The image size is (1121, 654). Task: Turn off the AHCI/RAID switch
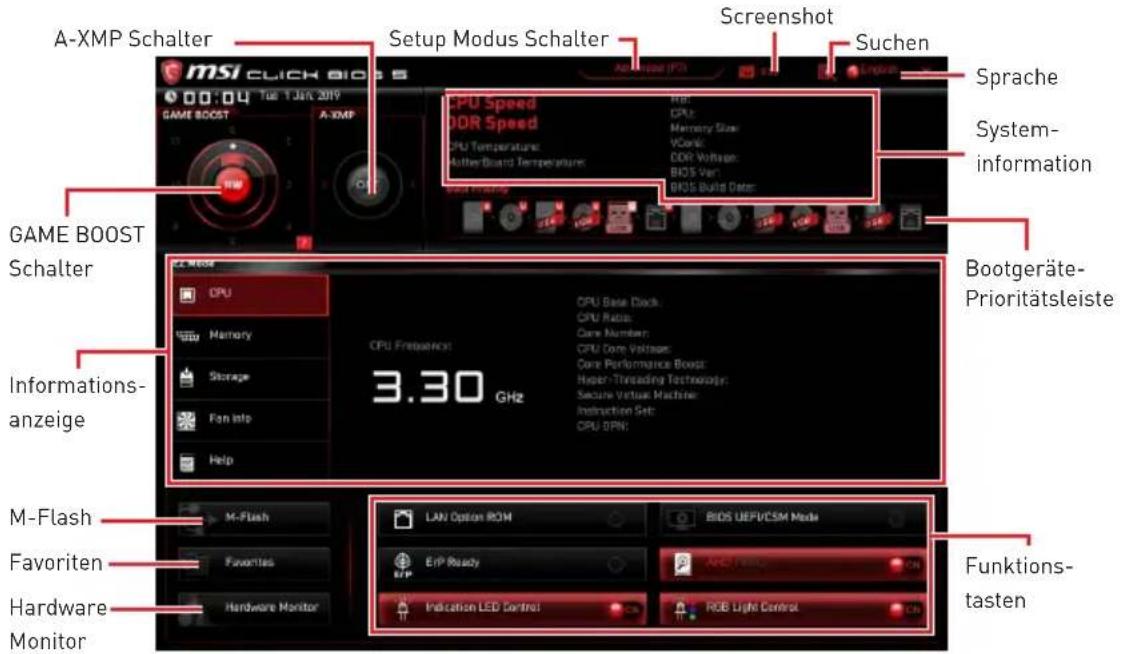[x=904, y=565]
